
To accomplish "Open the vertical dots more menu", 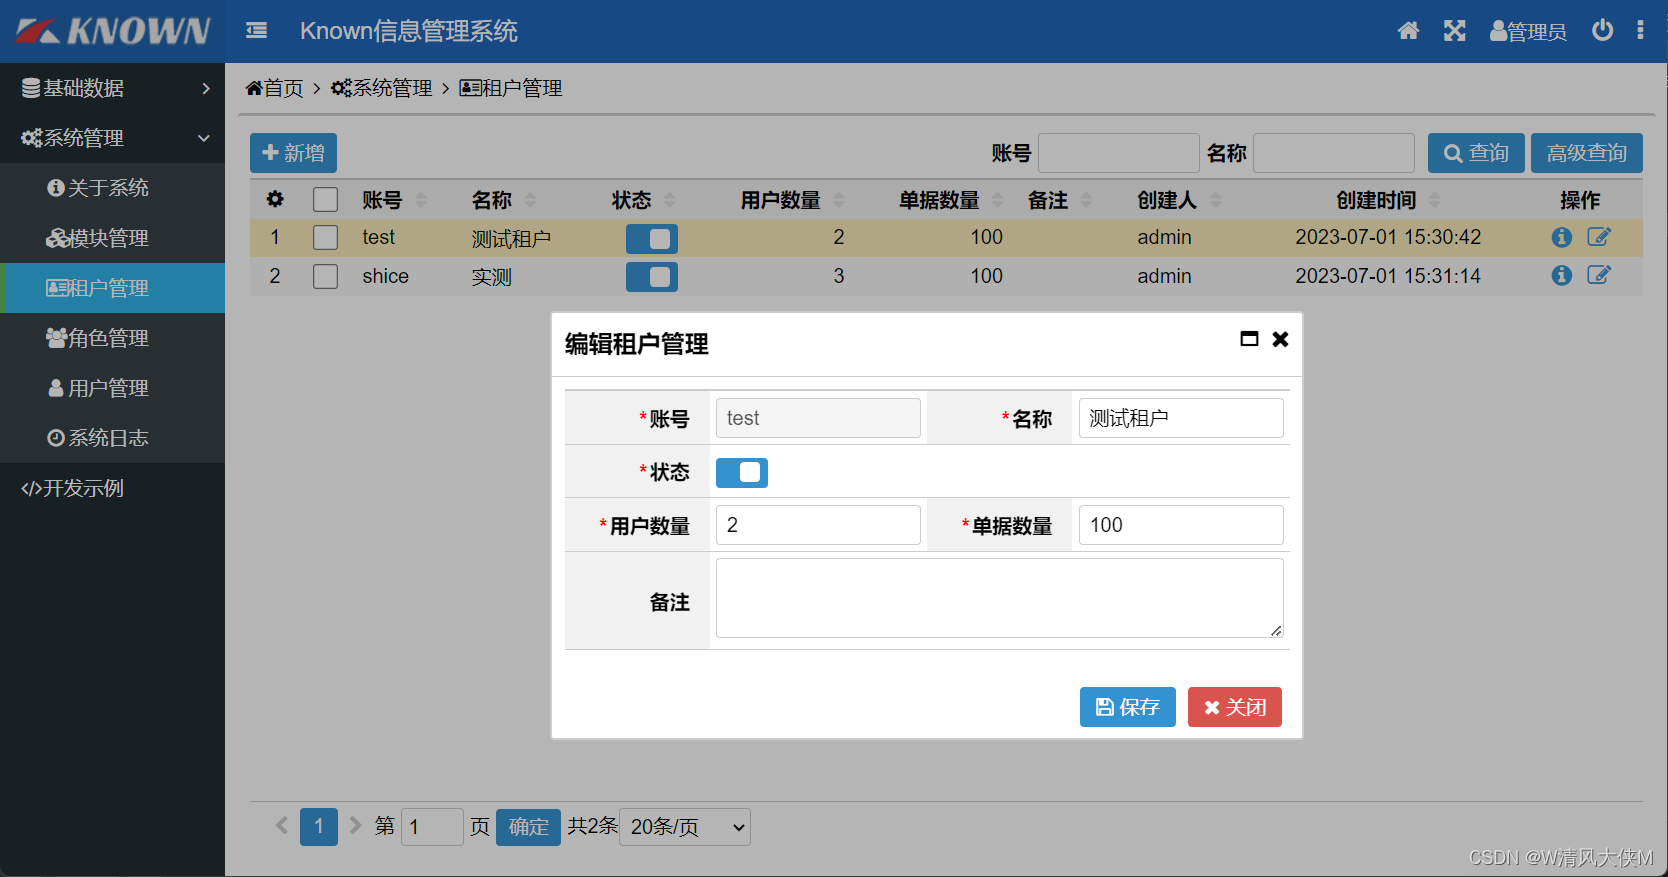I will click(1640, 30).
